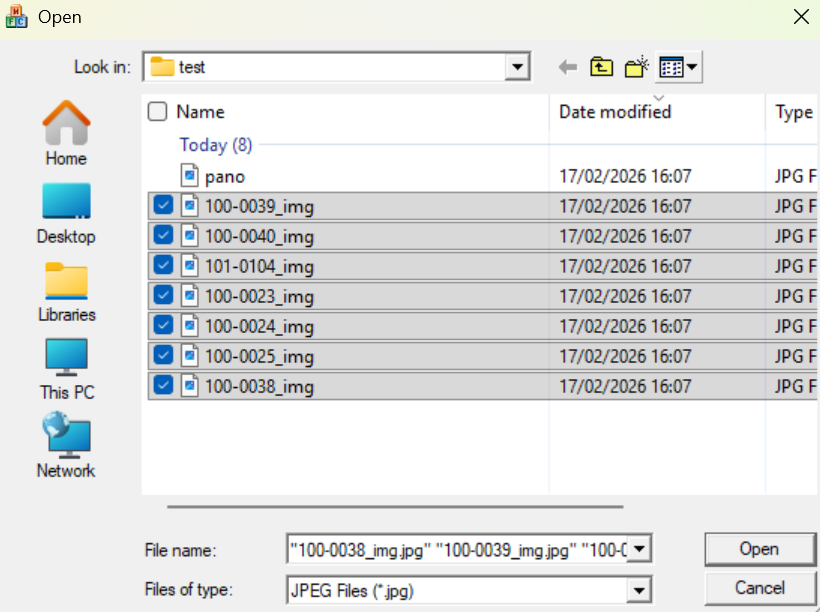
Task: Click the horizontal scrollbar under file list
Action: pyautogui.click(x=395, y=506)
